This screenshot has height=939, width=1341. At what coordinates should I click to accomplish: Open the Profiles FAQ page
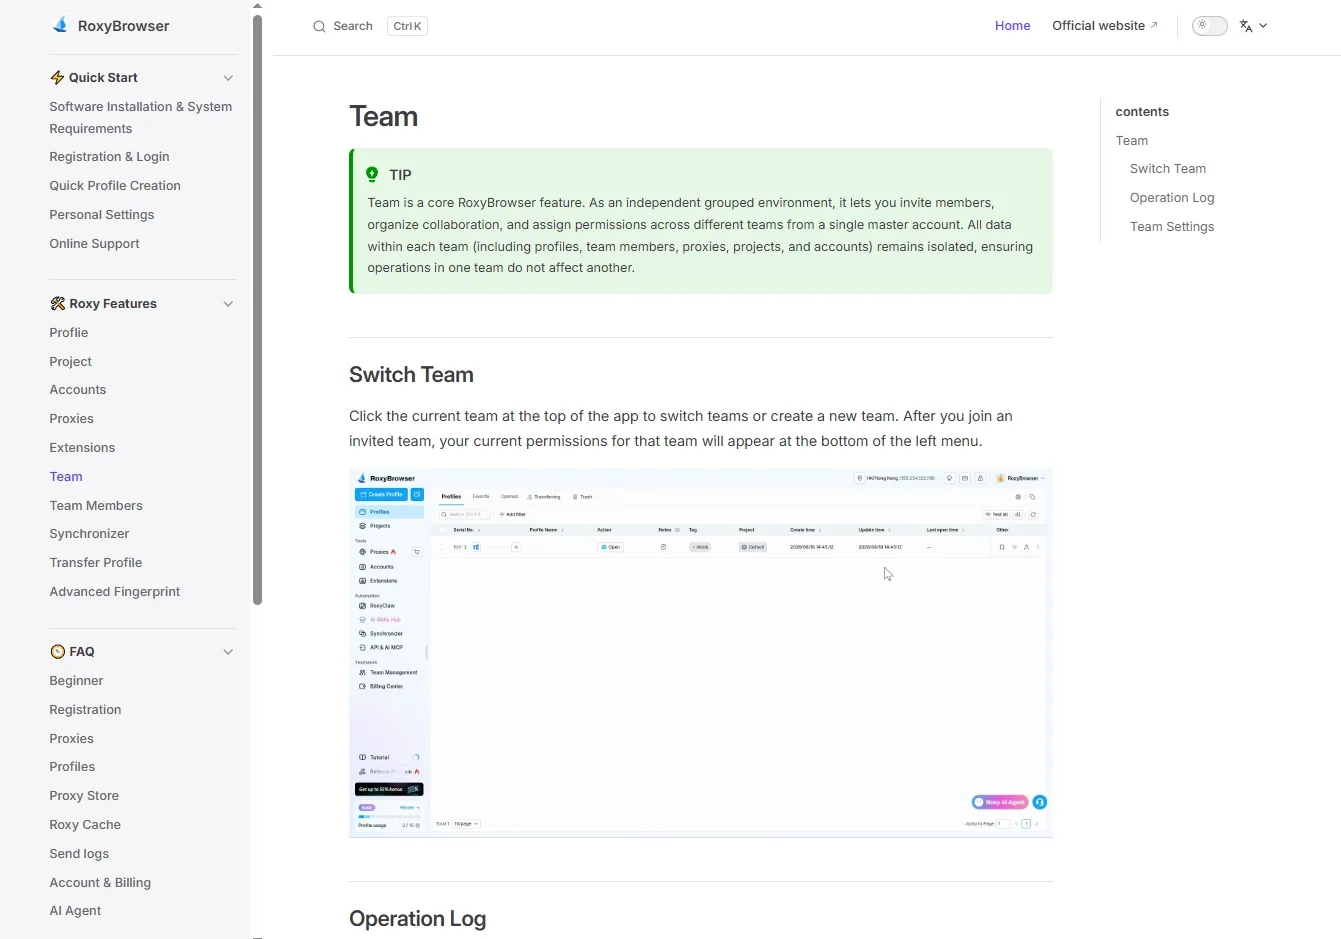[72, 767]
